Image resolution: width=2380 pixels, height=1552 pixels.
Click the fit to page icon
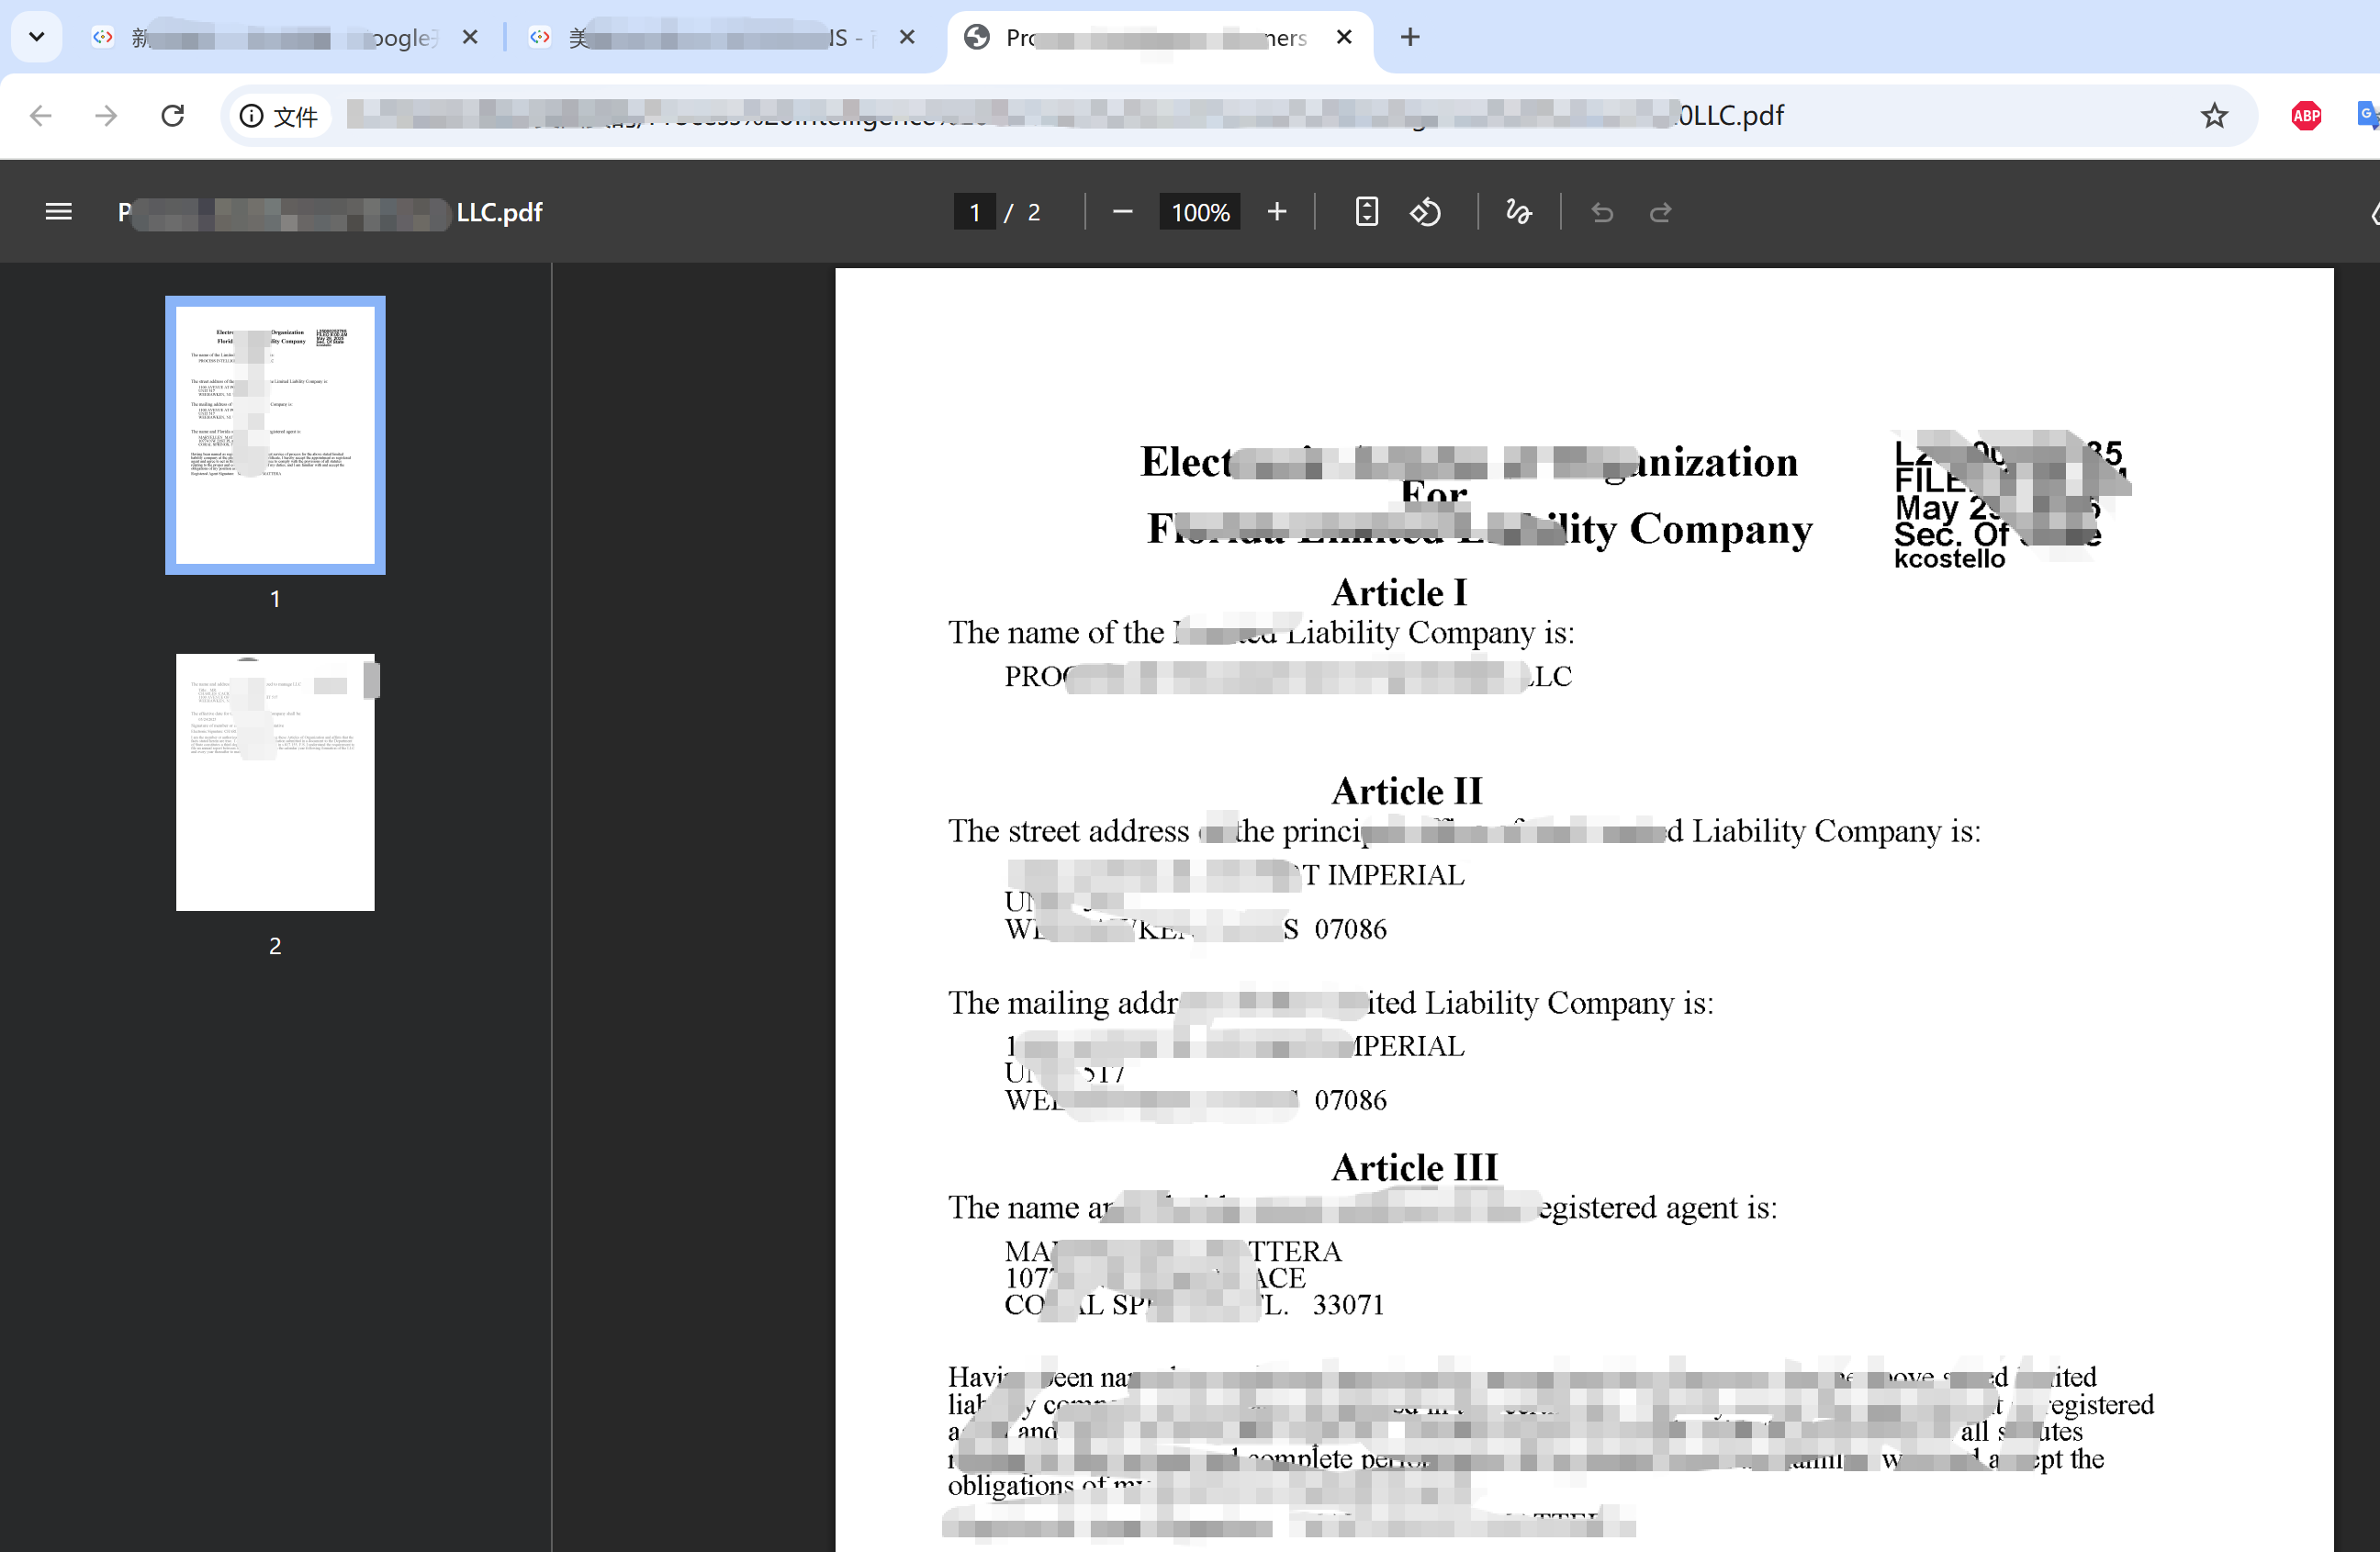pyautogui.click(x=1366, y=212)
